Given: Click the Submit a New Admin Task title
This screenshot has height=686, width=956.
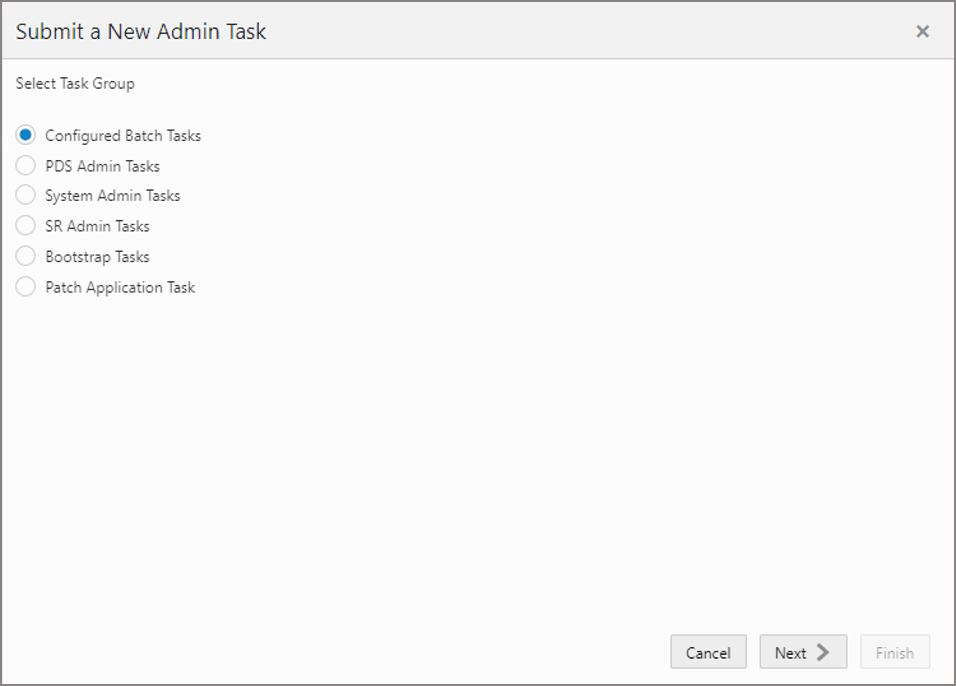Looking at the screenshot, I should click(x=140, y=31).
